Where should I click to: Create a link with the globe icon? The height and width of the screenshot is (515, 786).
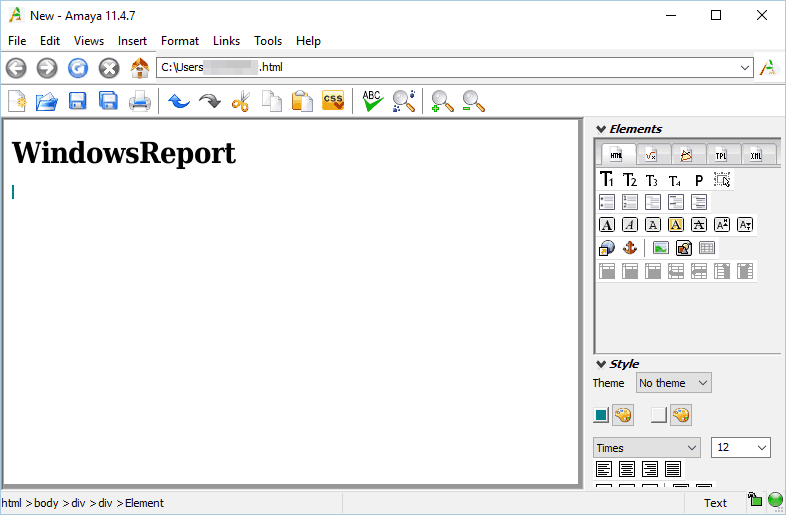607,248
